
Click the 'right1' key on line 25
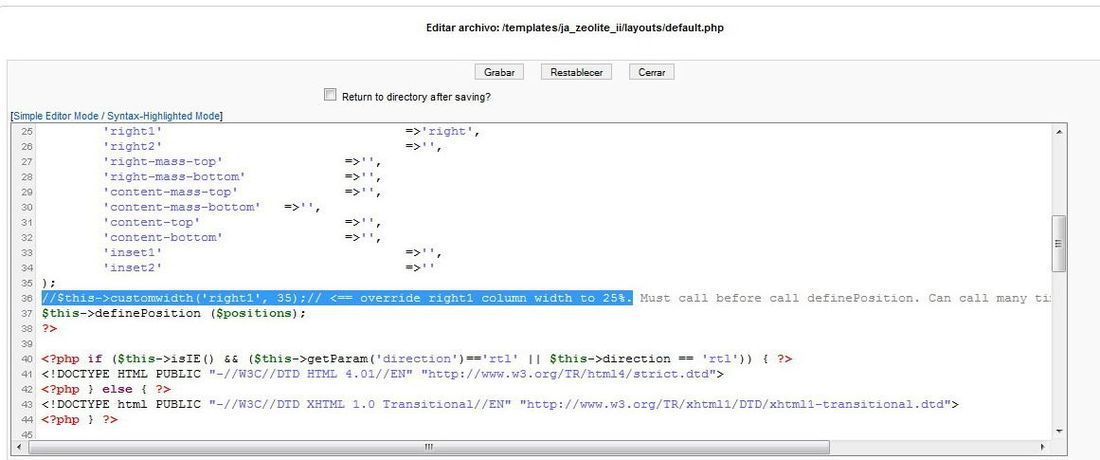click(133, 131)
